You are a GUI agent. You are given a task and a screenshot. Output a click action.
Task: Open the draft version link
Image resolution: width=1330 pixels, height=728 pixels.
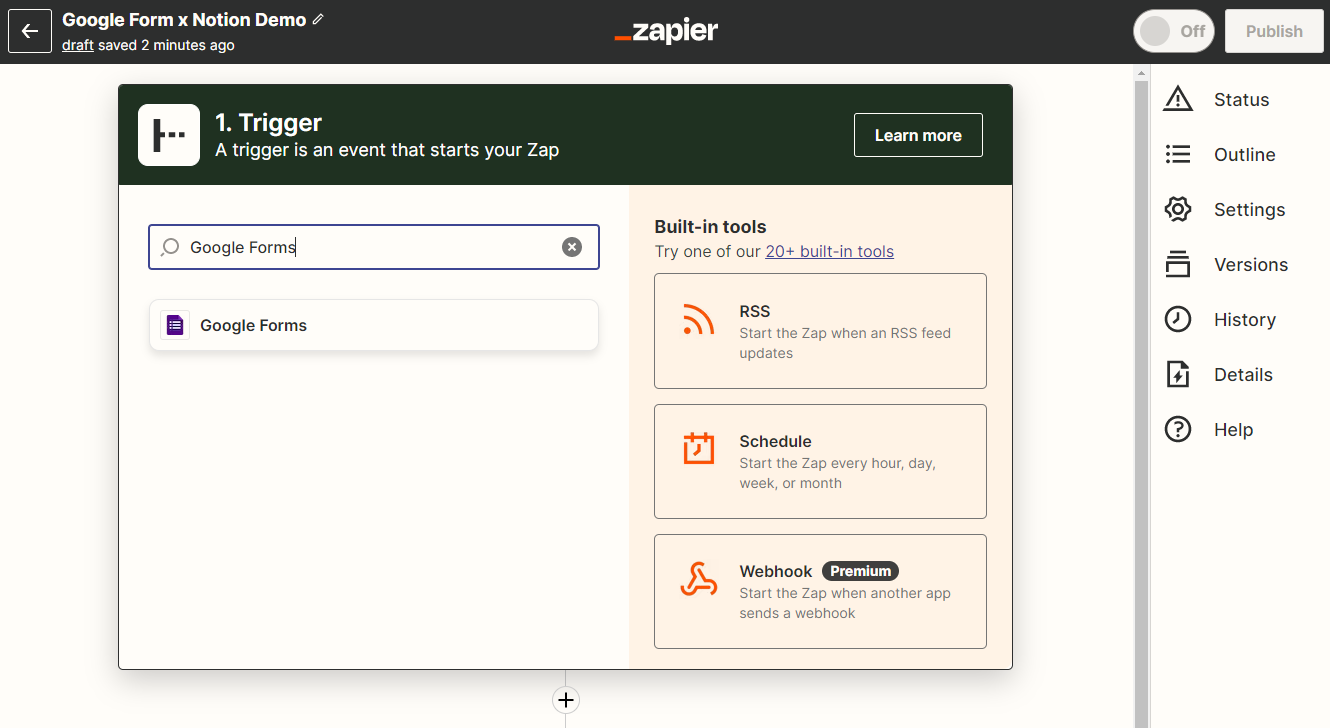pos(78,45)
